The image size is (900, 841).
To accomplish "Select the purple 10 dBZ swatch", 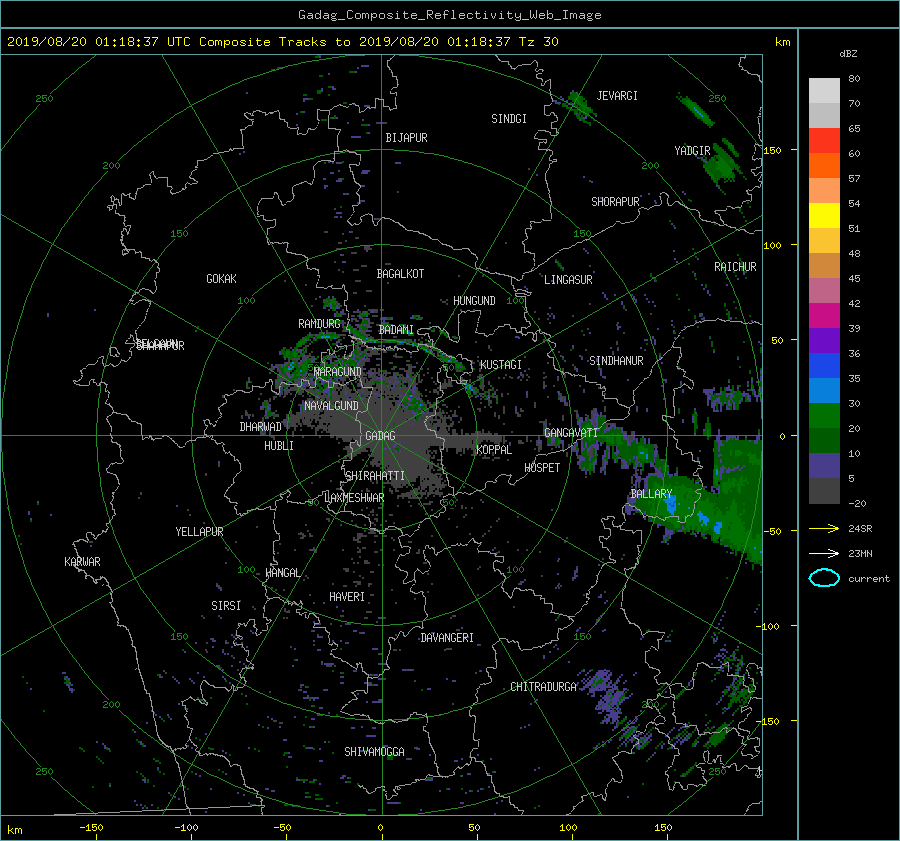I will pyautogui.click(x=824, y=465).
